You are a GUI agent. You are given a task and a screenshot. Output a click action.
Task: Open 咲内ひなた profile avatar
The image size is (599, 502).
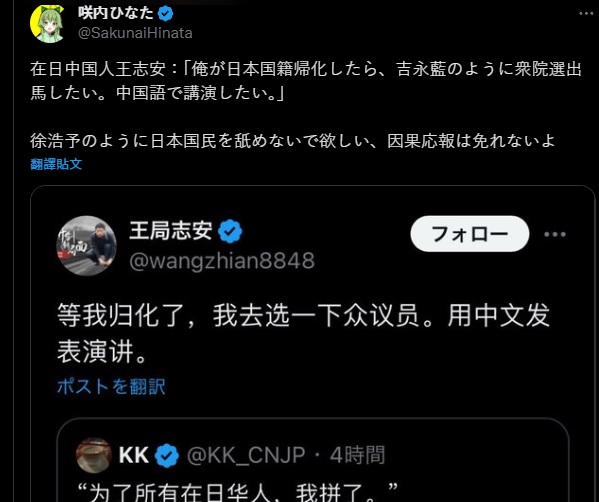47,23
